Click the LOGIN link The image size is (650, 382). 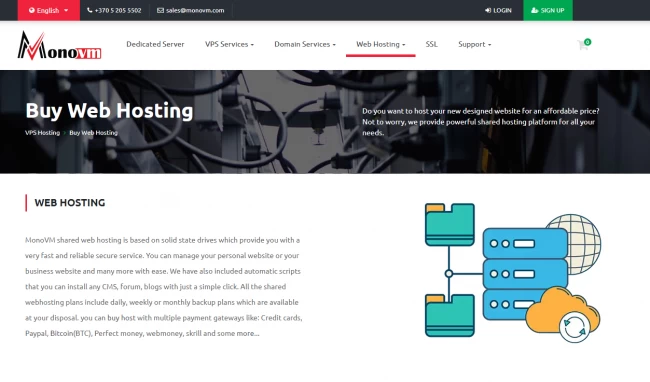[x=502, y=10]
